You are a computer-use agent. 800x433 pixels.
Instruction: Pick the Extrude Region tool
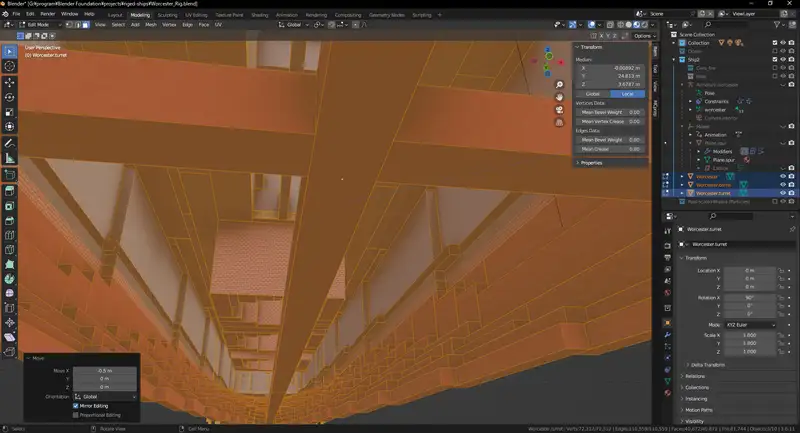point(9,191)
